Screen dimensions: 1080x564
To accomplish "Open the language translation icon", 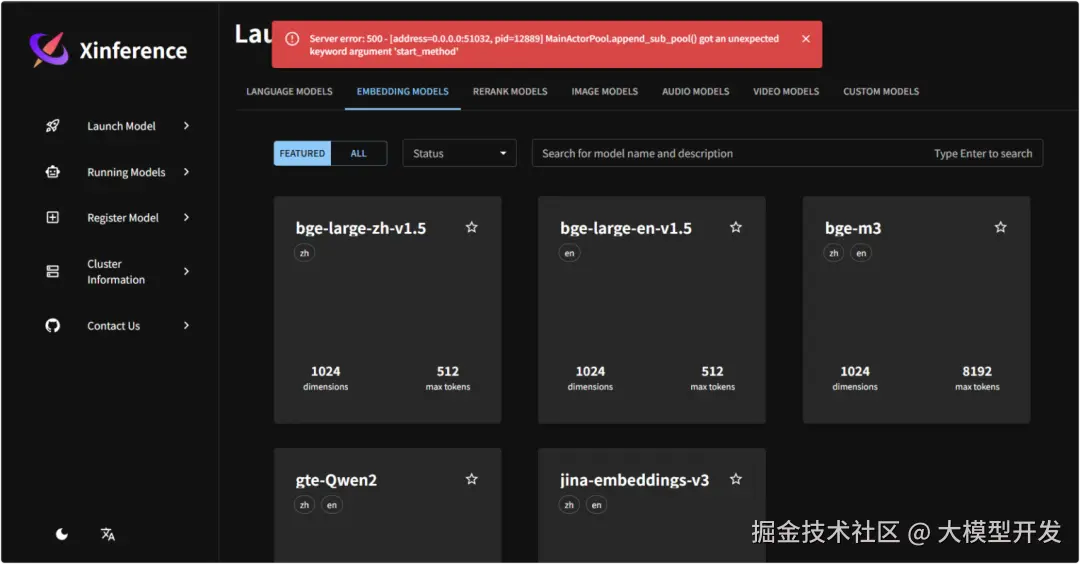I will pos(108,534).
